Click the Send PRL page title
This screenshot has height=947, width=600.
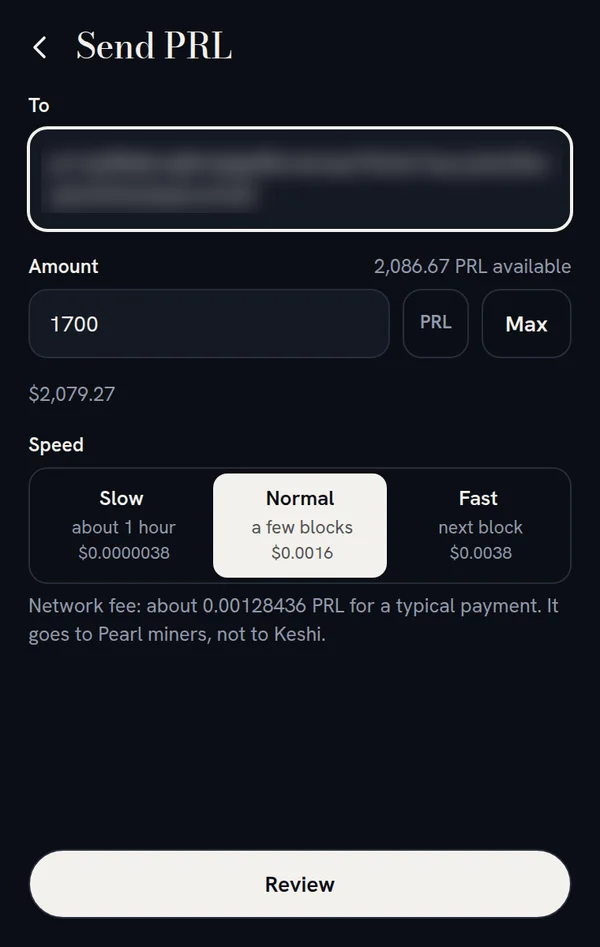tap(154, 46)
